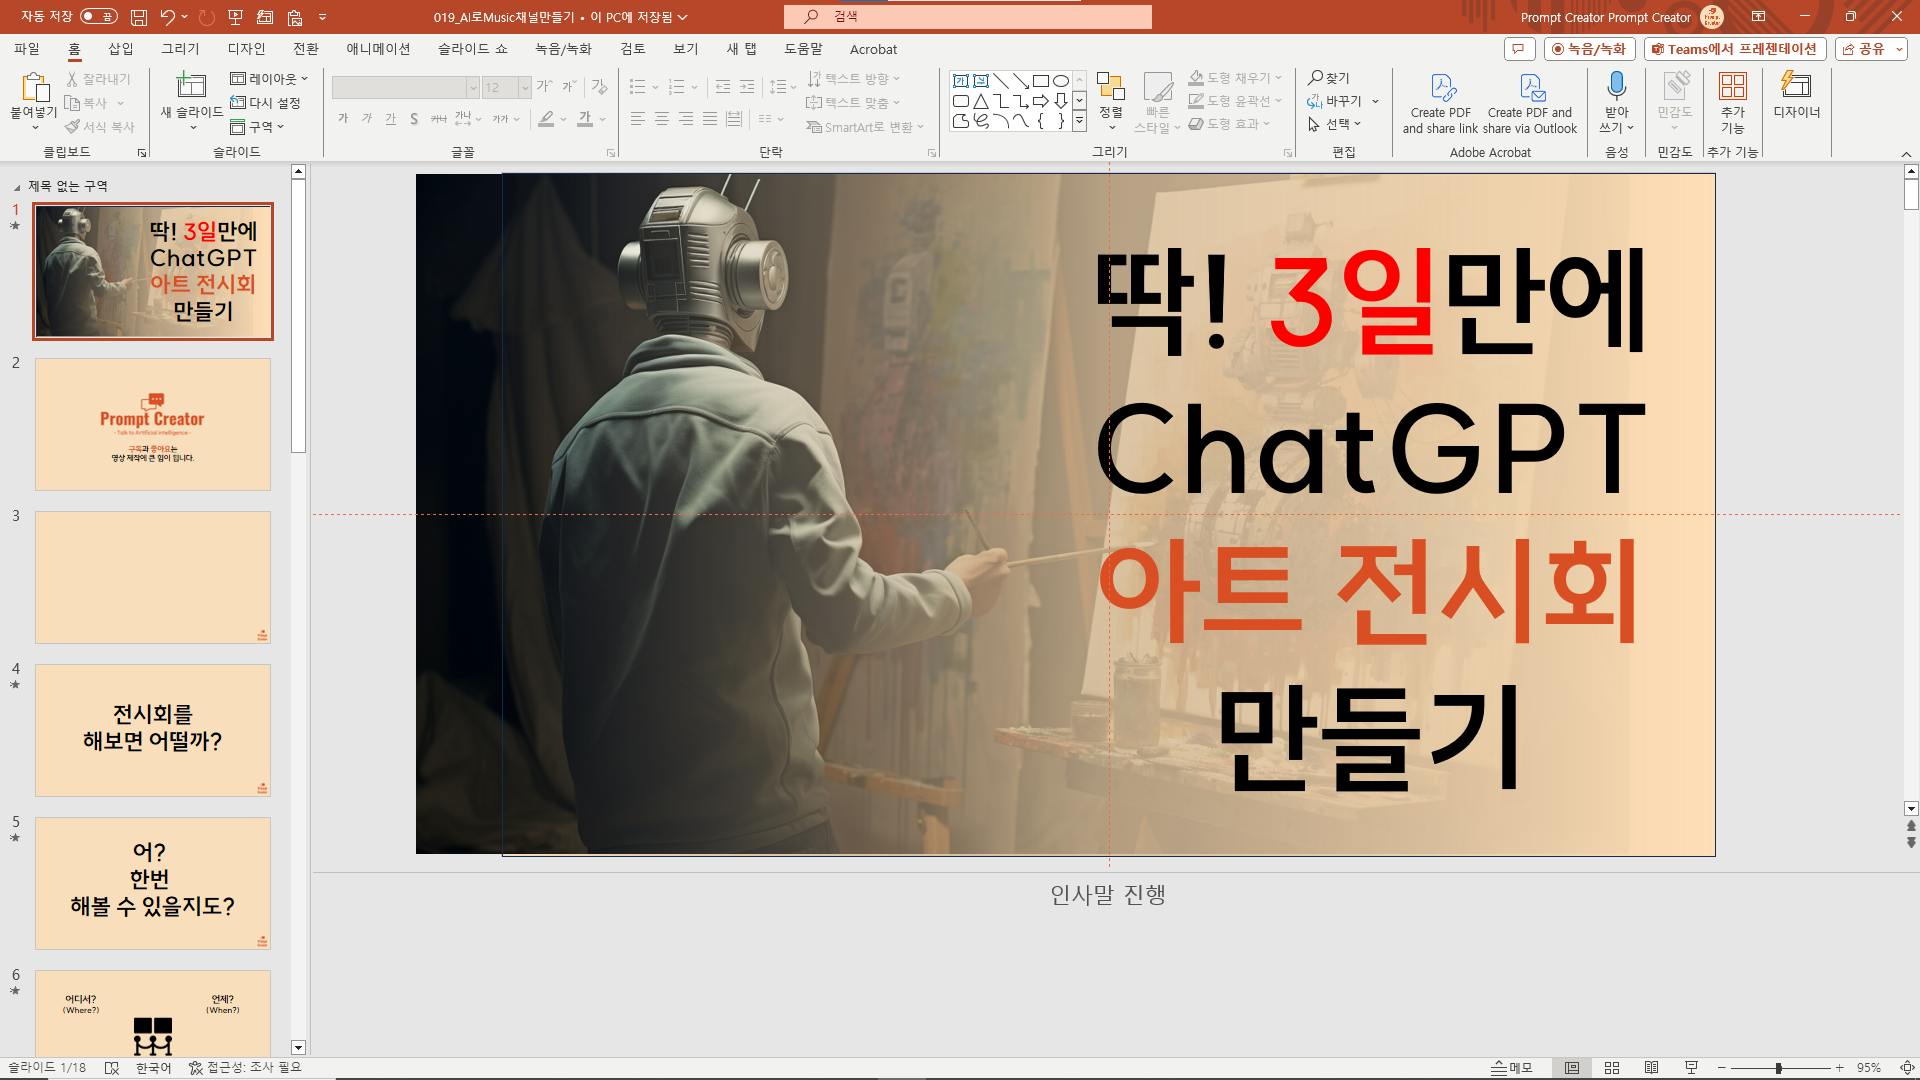Toggle align right in paragraph group
The image size is (1920, 1080).
pos(685,119)
